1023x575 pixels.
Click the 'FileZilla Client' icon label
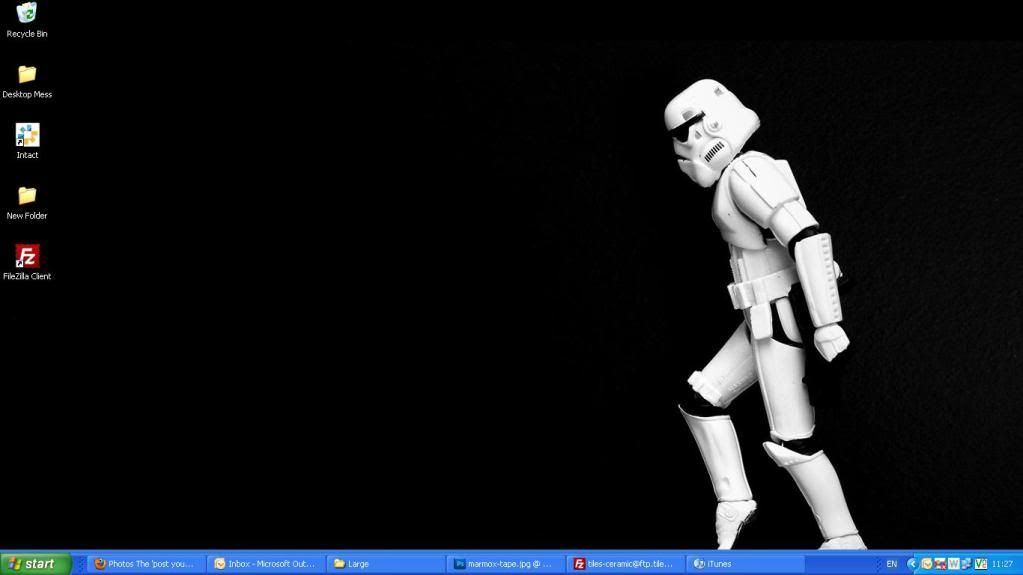pos(27,277)
